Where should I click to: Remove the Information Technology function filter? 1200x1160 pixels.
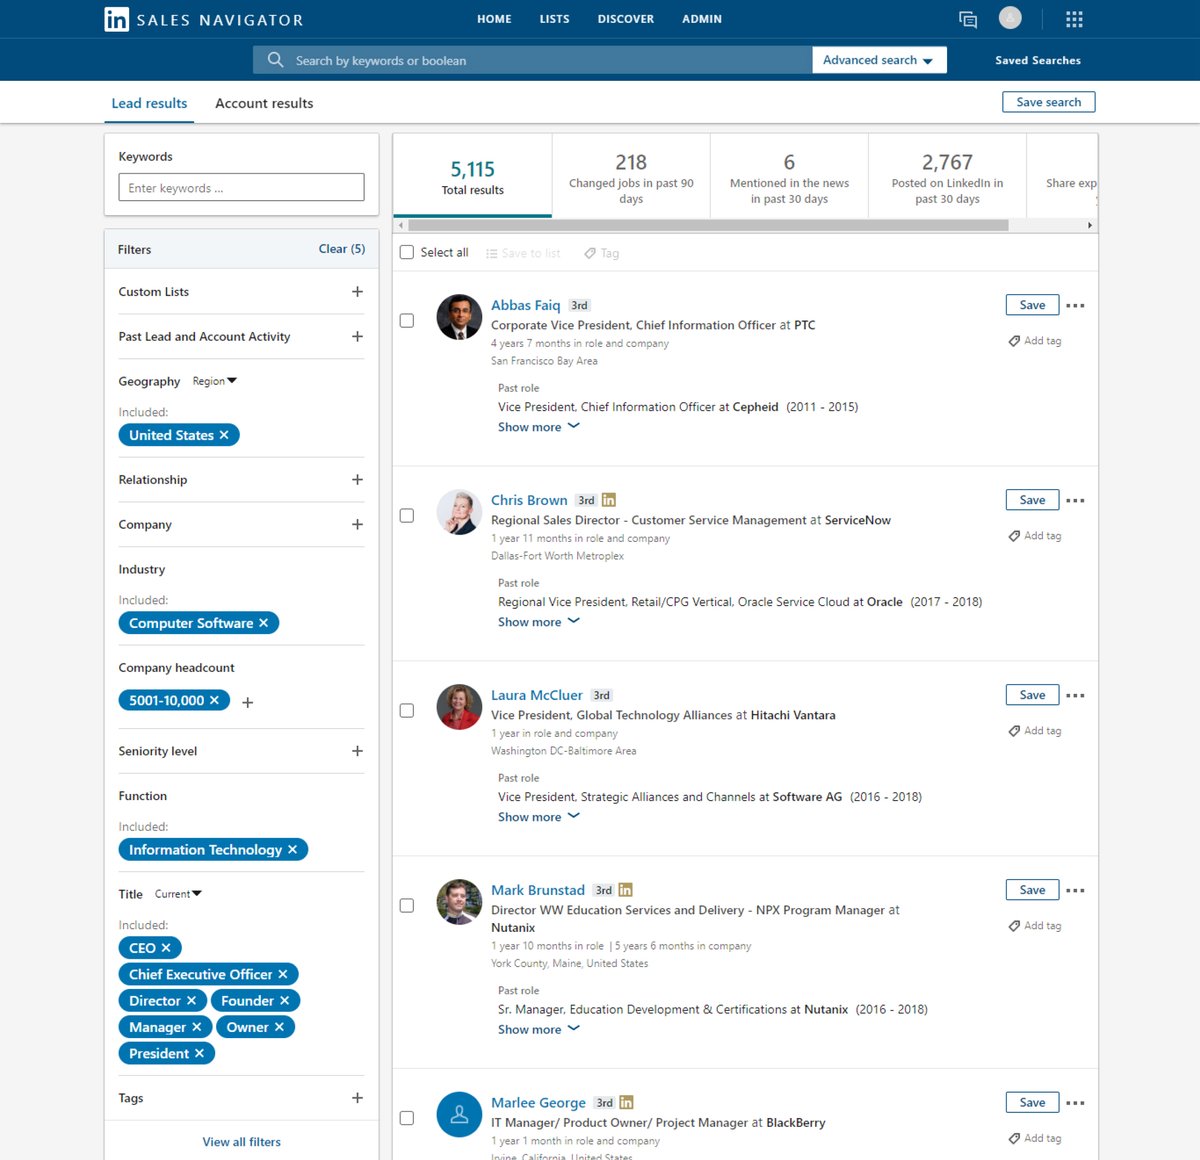coord(292,850)
